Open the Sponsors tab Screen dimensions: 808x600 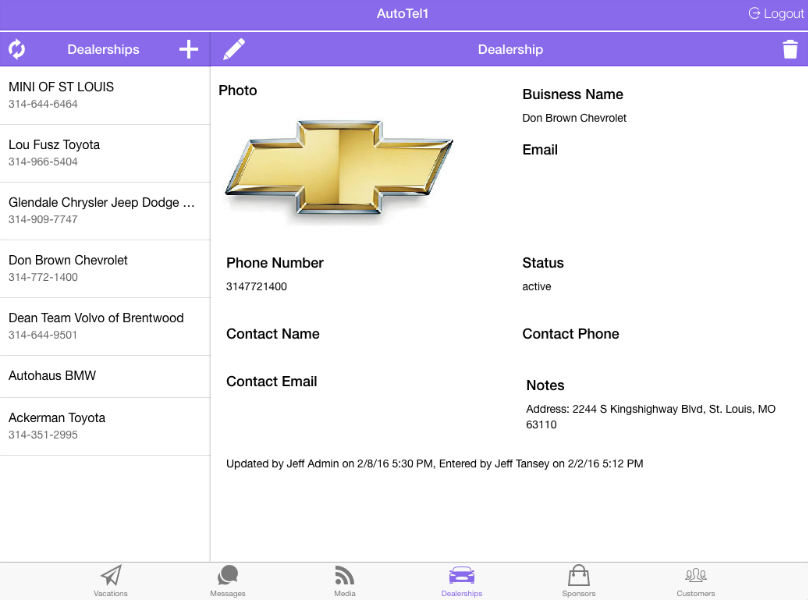click(579, 581)
